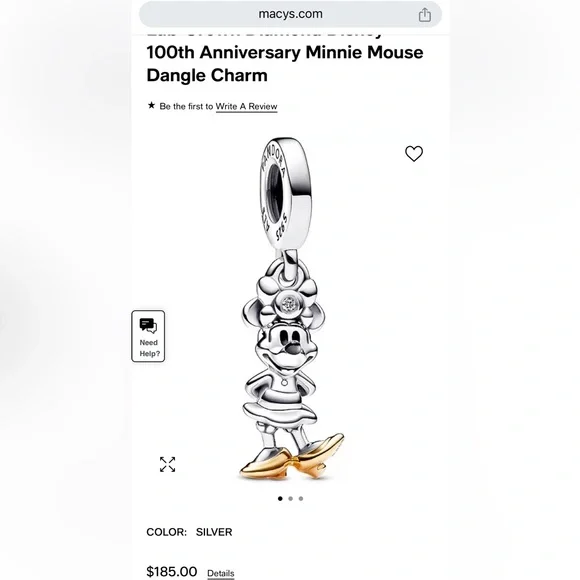This screenshot has height=580, width=580.
Task: Focus the macys.com address bar
Action: click(290, 14)
